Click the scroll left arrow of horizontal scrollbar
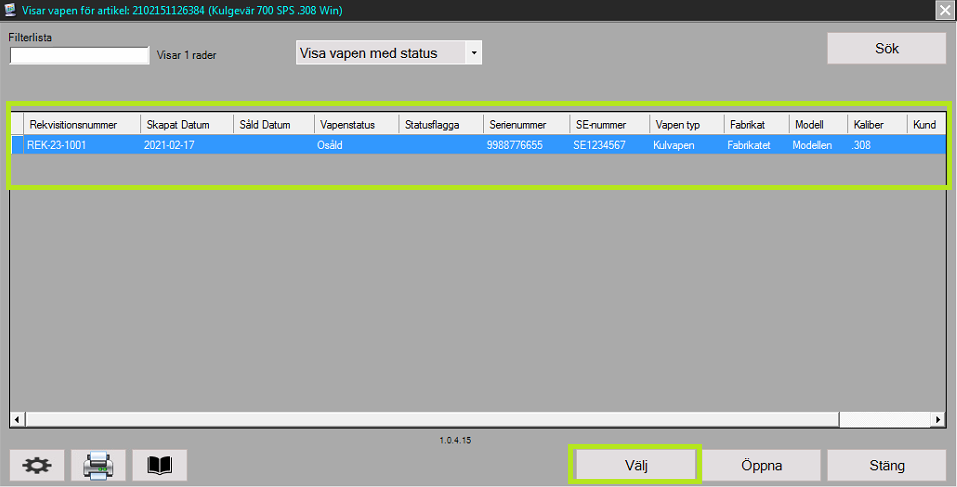 (x=17, y=420)
